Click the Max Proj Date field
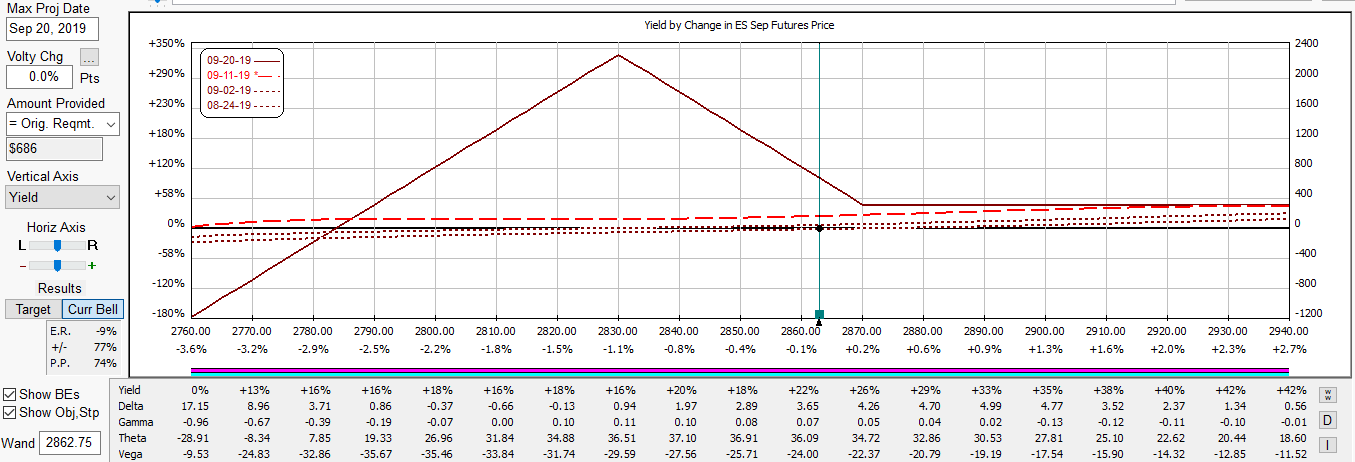 pos(51,29)
